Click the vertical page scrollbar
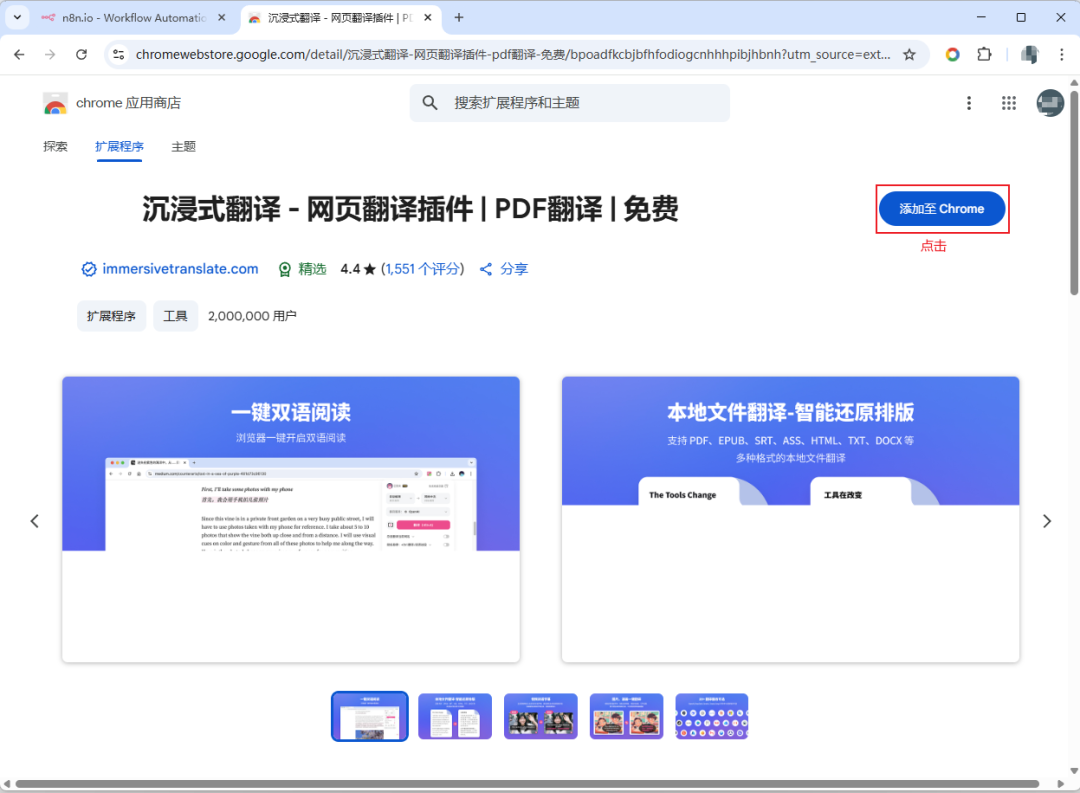This screenshot has width=1080, height=793. click(x=1074, y=192)
